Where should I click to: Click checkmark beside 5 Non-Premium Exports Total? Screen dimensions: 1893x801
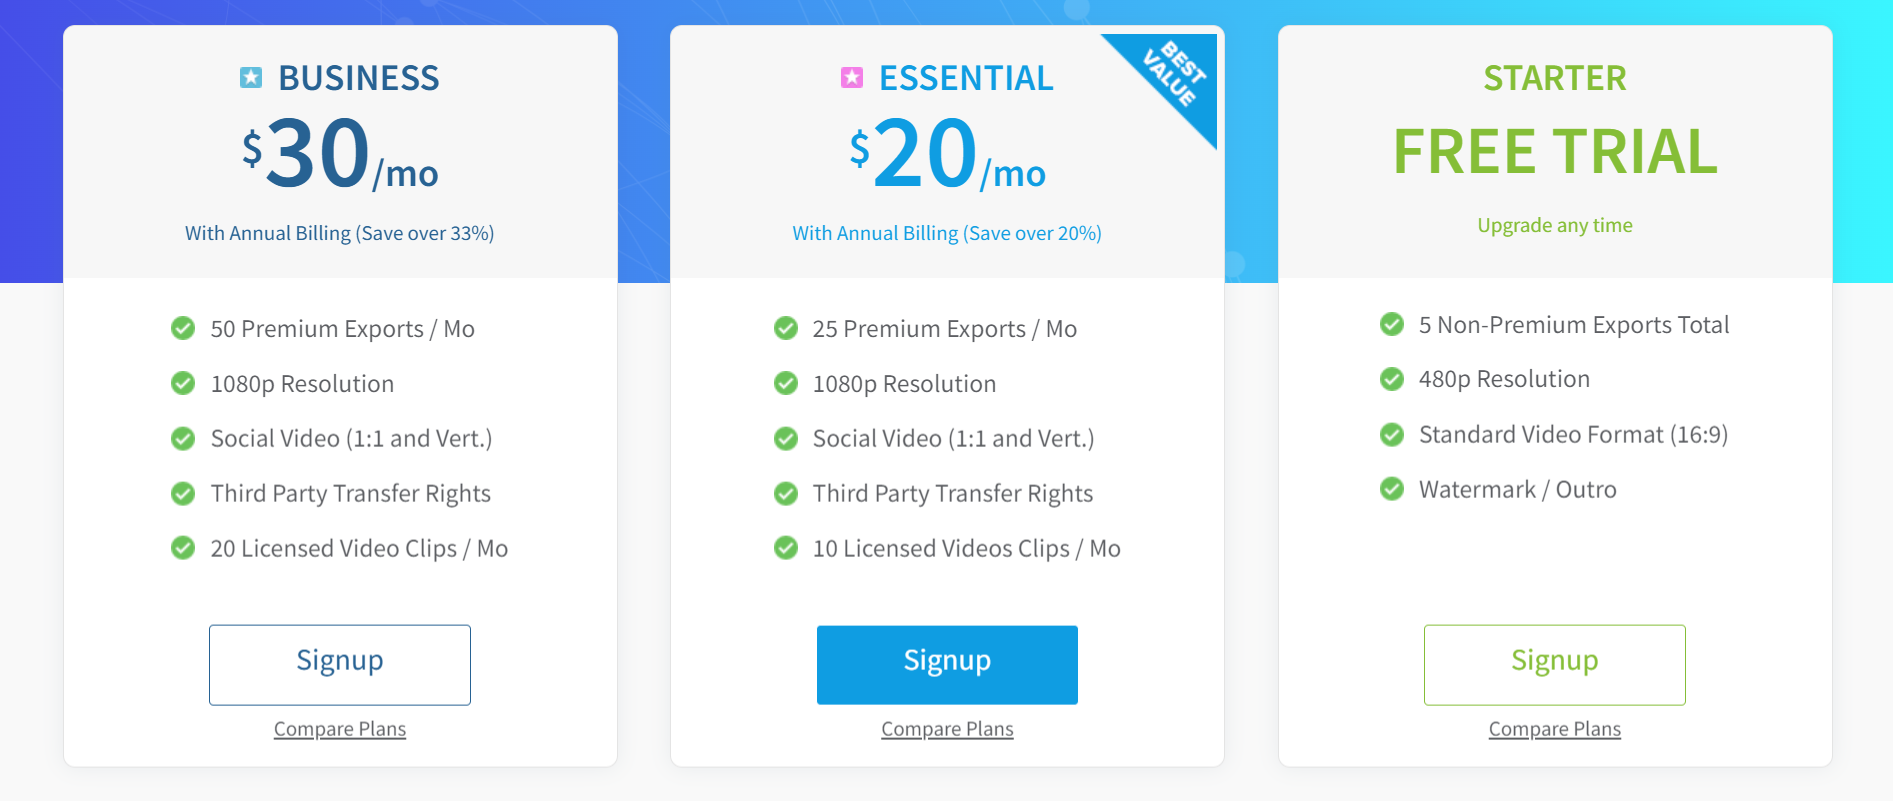coord(1392,324)
